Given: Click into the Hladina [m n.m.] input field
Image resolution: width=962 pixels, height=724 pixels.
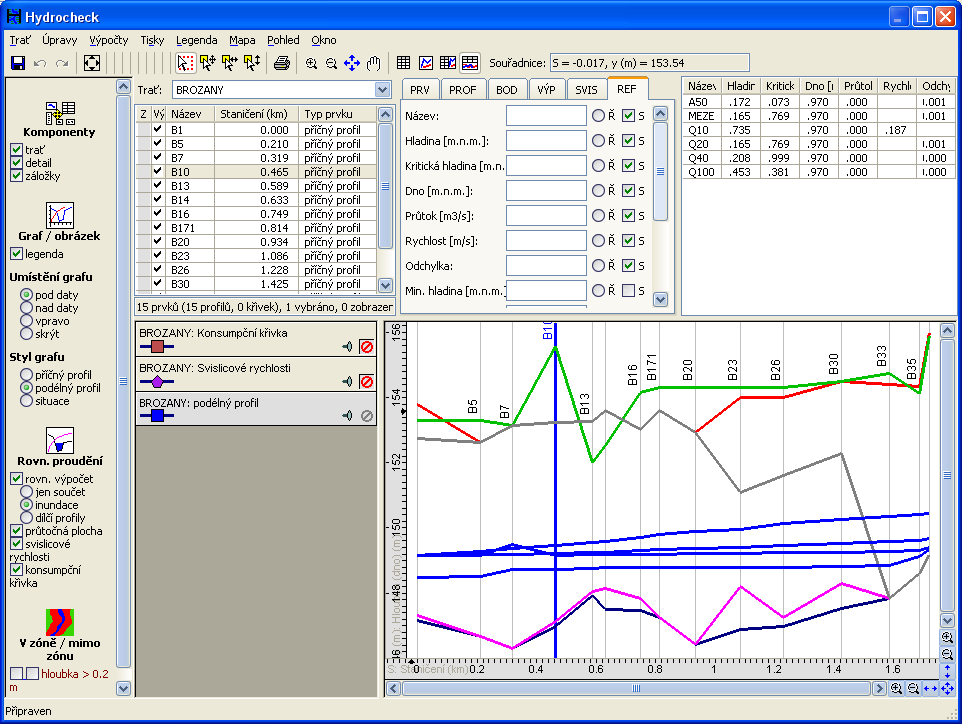Looking at the screenshot, I should (x=546, y=141).
